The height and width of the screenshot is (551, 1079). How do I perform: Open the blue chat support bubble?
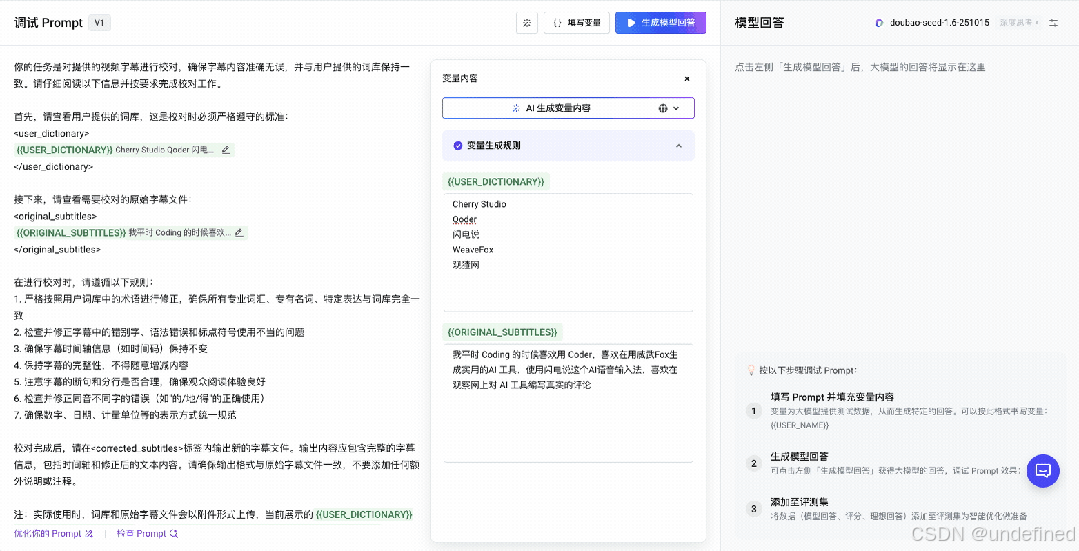pyautogui.click(x=1043, y=471)
